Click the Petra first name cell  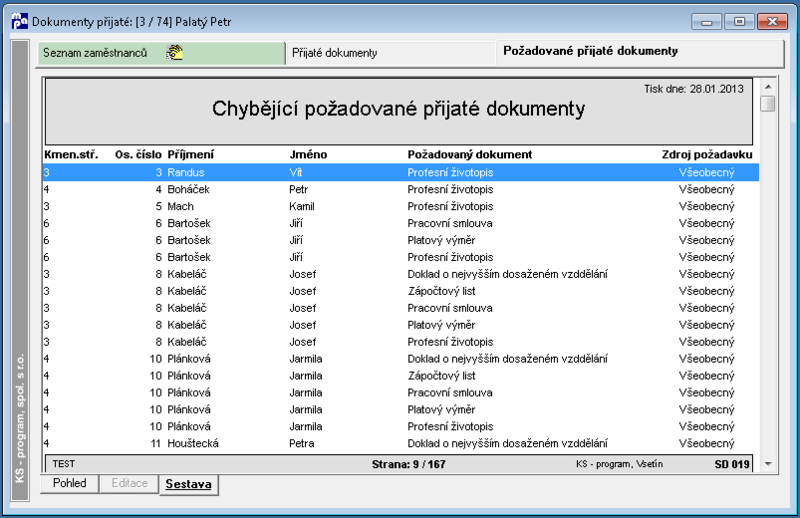[302, 443]
